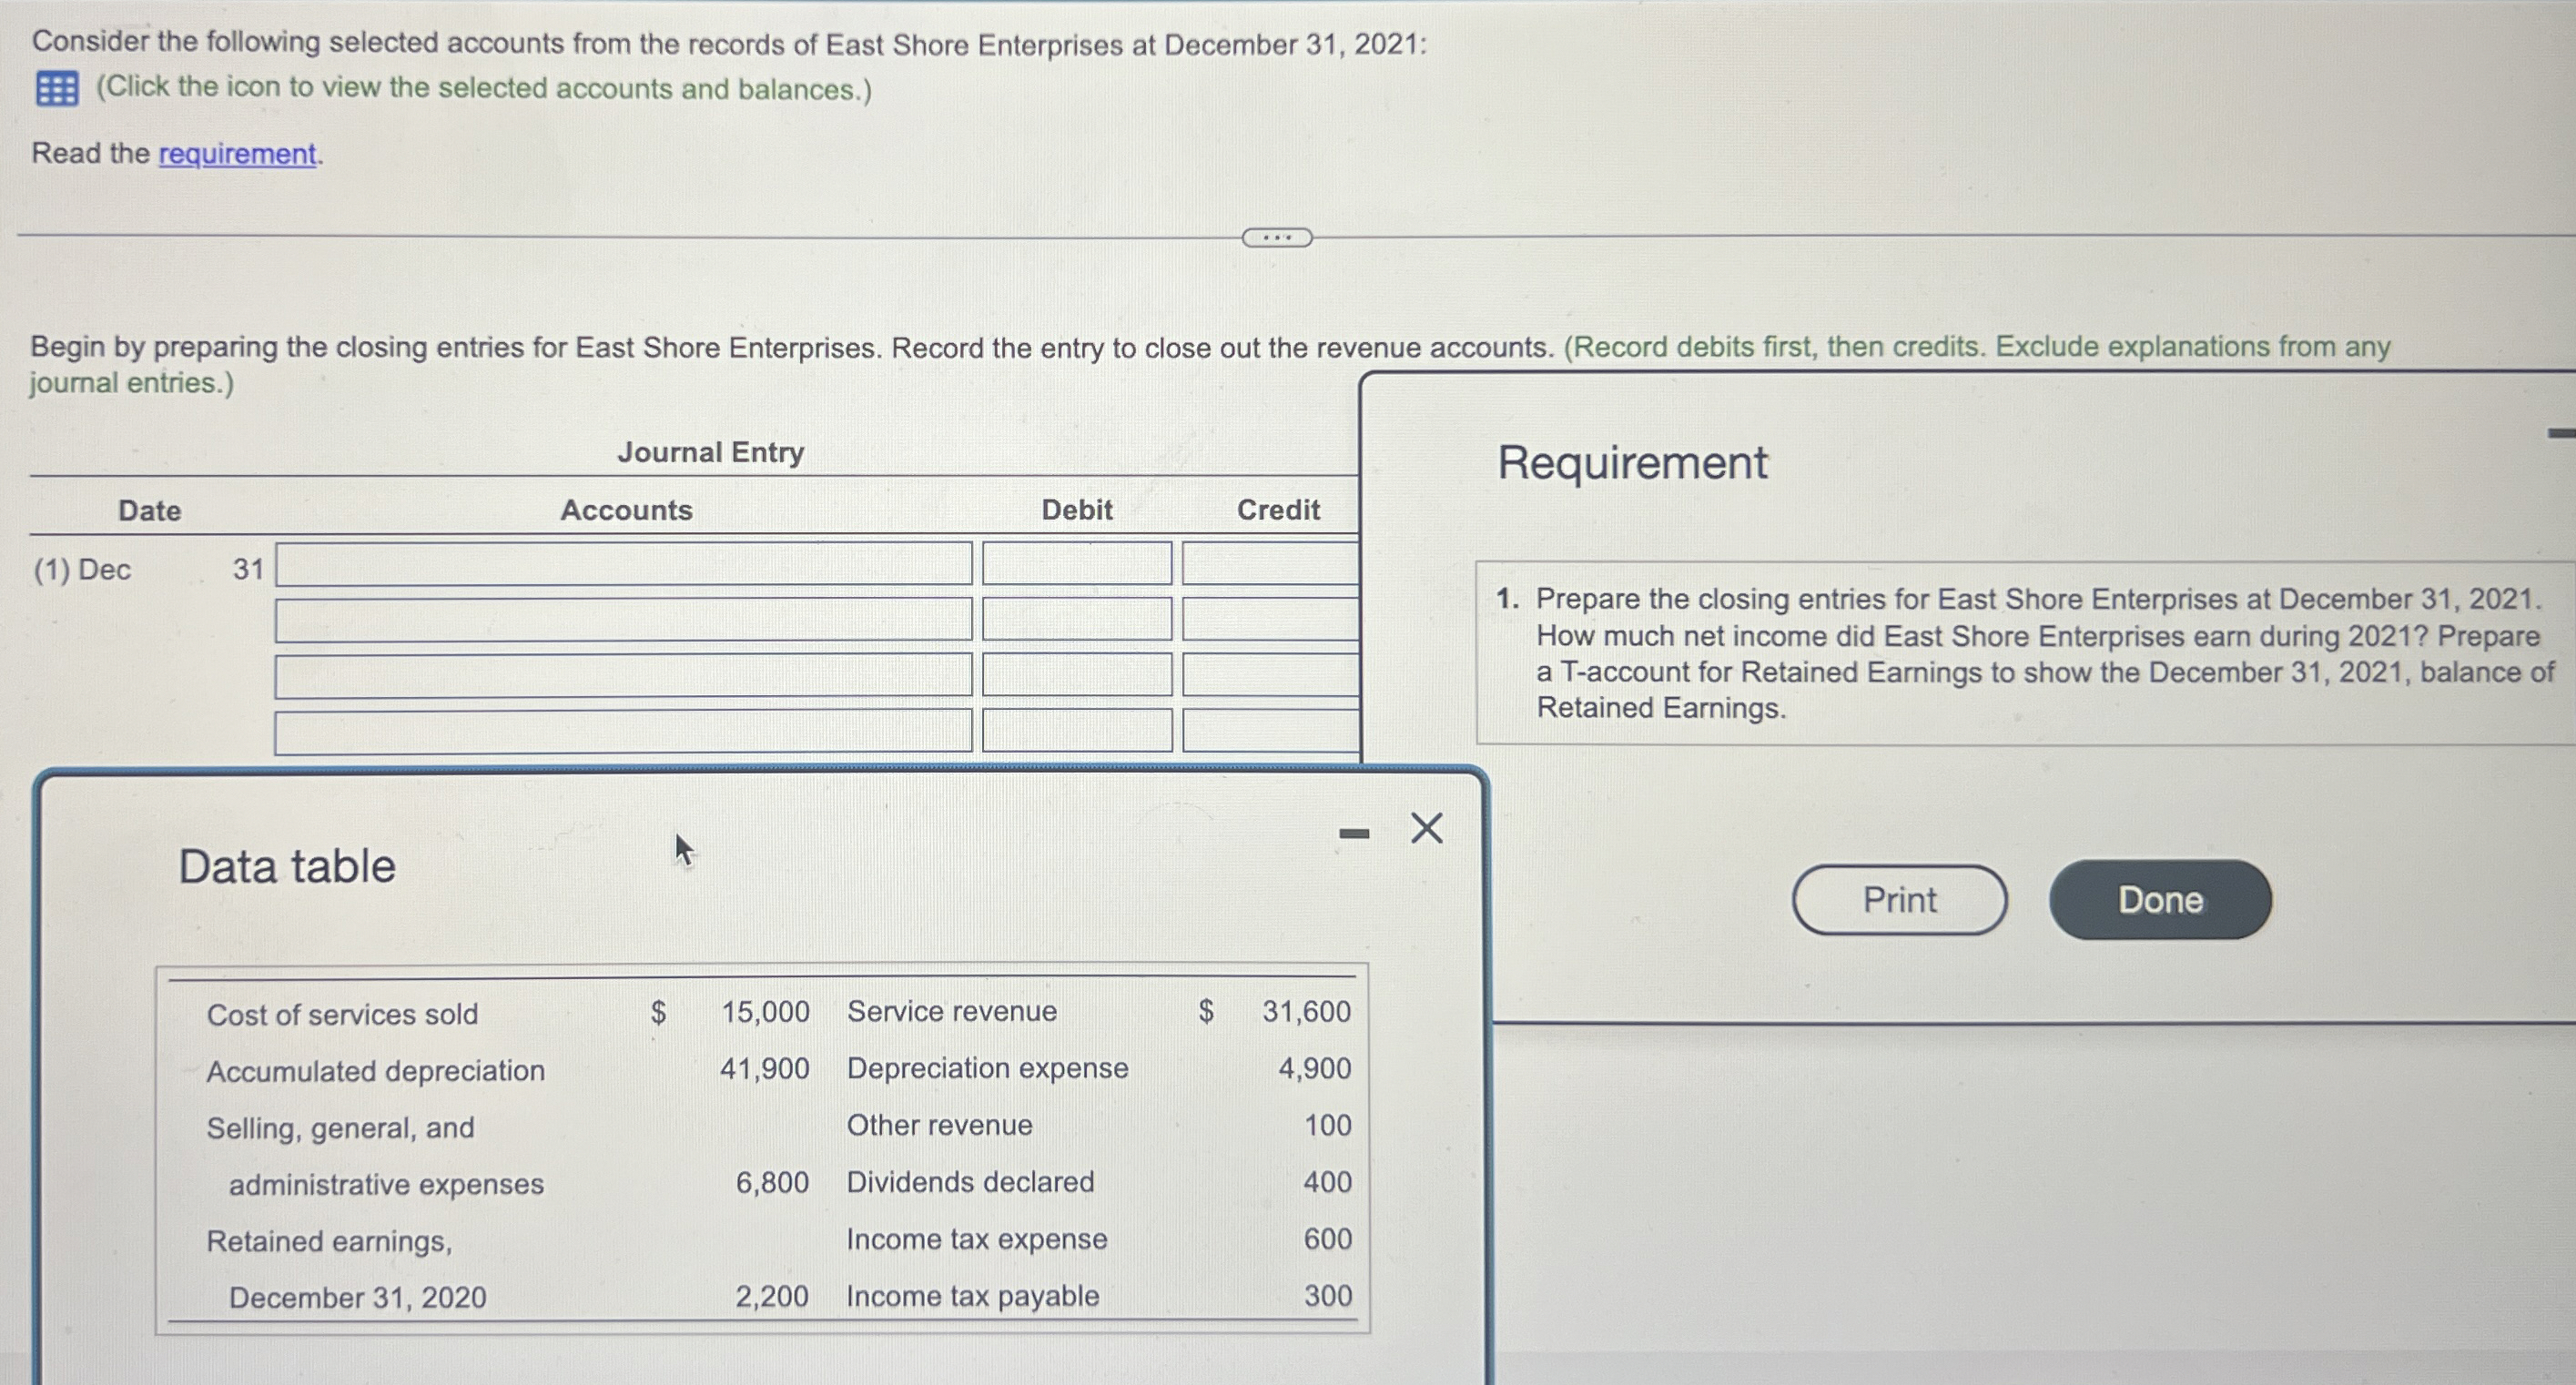Click 'Accumulated depreciation' label
The image size is (2576, 1385).
click(x=375, y=1071)
